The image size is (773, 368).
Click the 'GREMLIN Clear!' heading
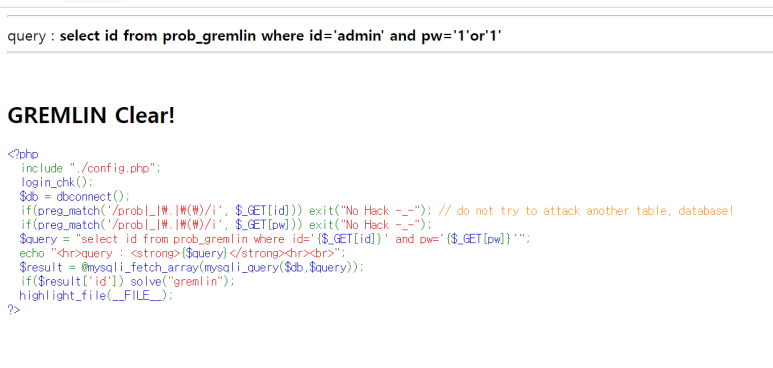(x=91, y=116)
